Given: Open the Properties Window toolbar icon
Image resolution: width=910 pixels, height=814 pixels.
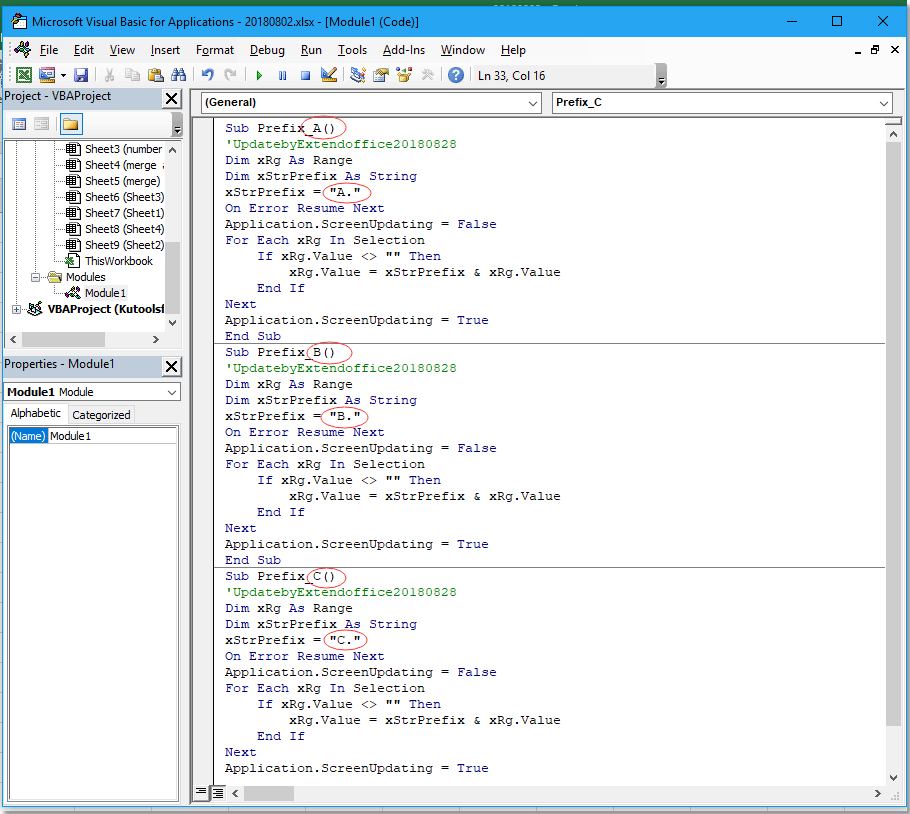Looking at the screenshot, I should click(x=380, y=75).
